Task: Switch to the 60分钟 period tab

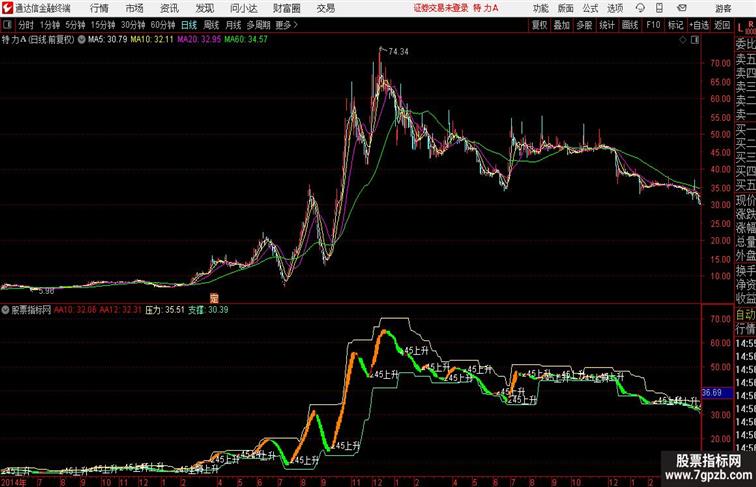Action: 163,25
